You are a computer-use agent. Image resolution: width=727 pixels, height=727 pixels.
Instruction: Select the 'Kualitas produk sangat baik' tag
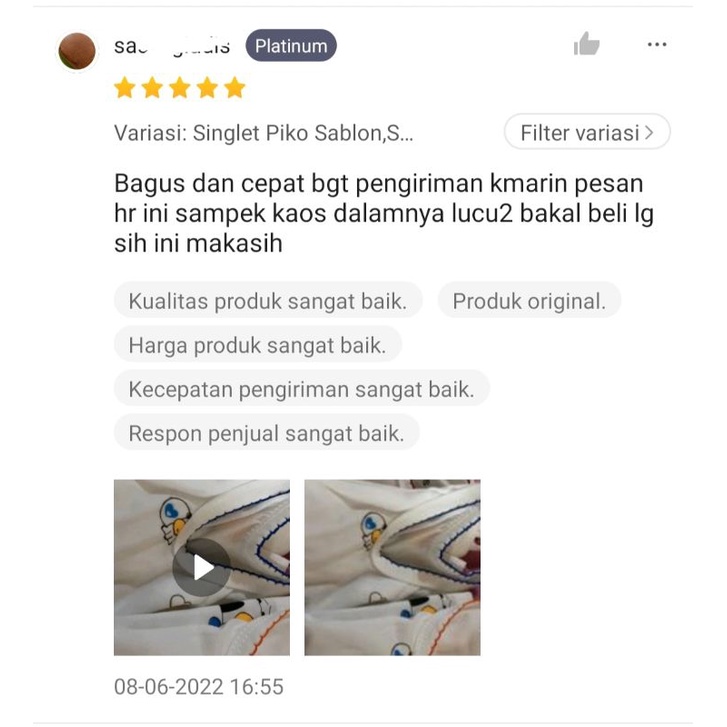point(268,300)
